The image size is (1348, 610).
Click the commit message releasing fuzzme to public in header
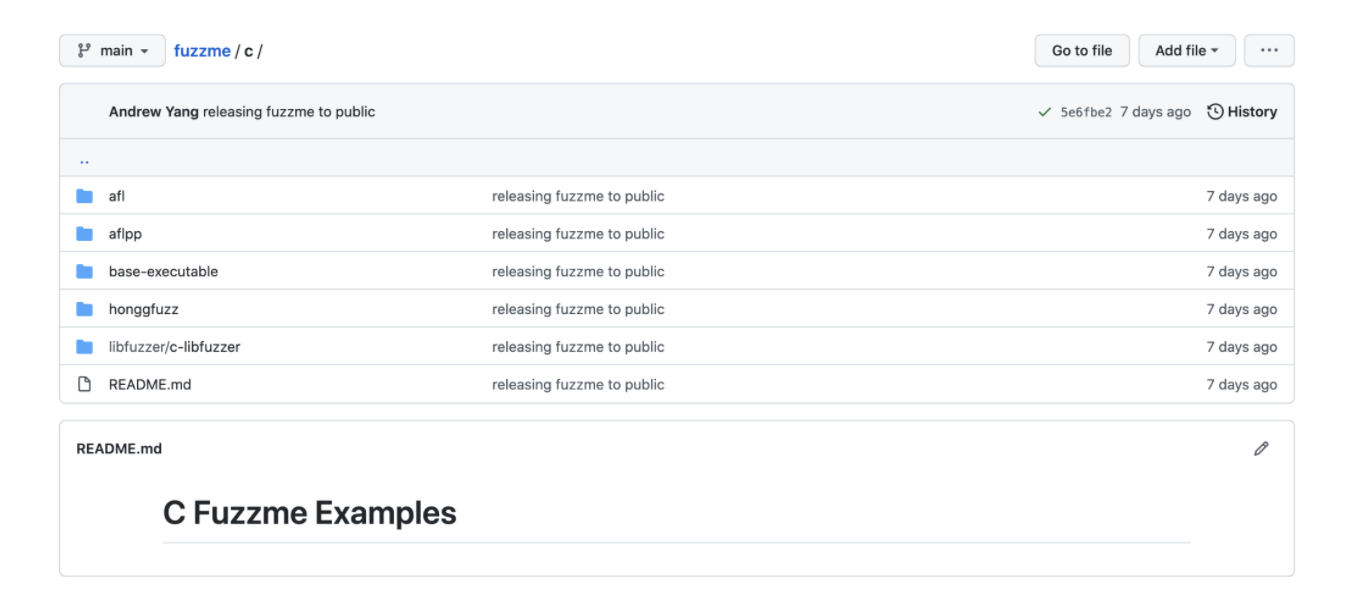[289, 112]
